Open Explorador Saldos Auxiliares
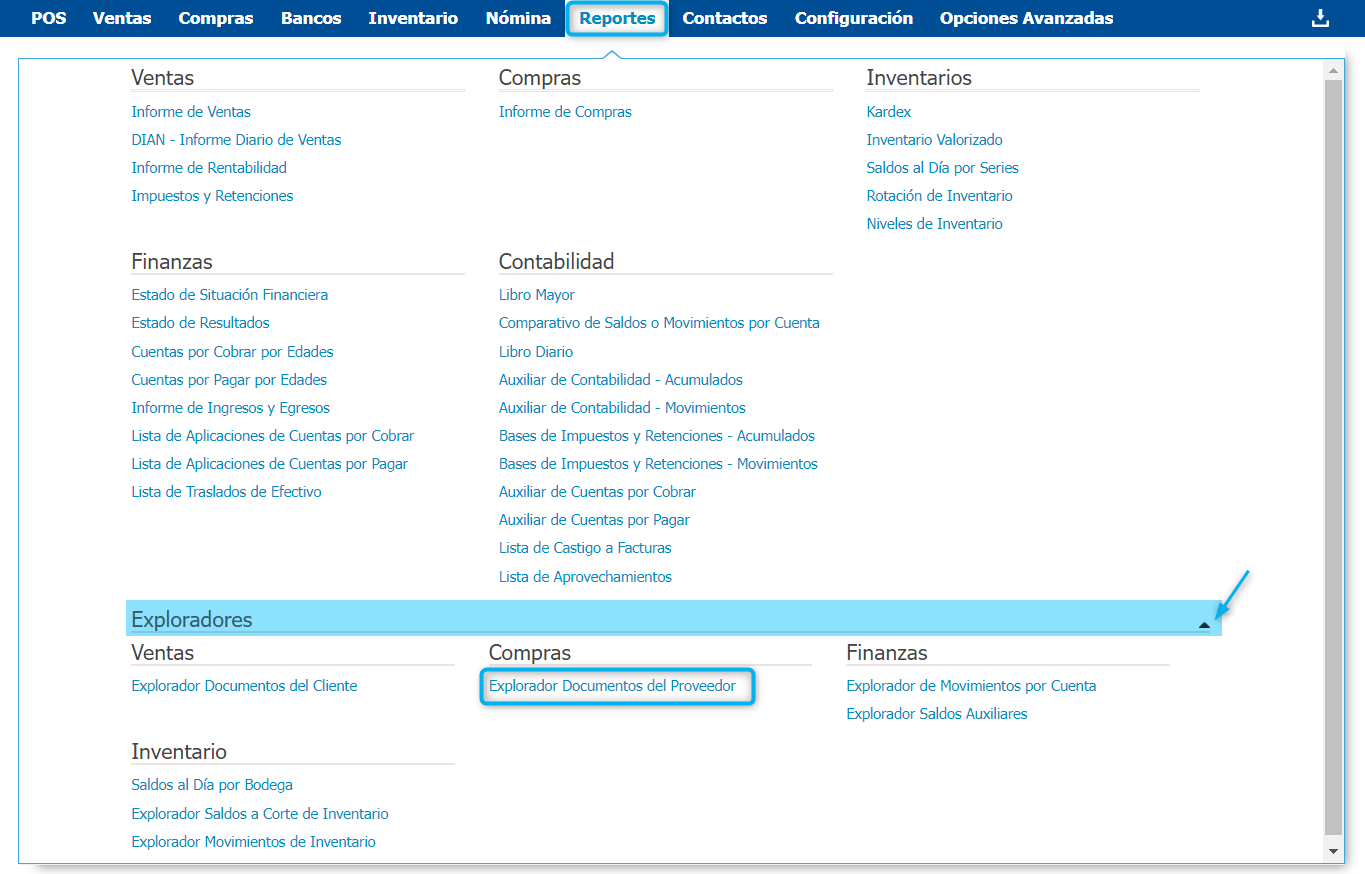 click(x=936, y=714)
